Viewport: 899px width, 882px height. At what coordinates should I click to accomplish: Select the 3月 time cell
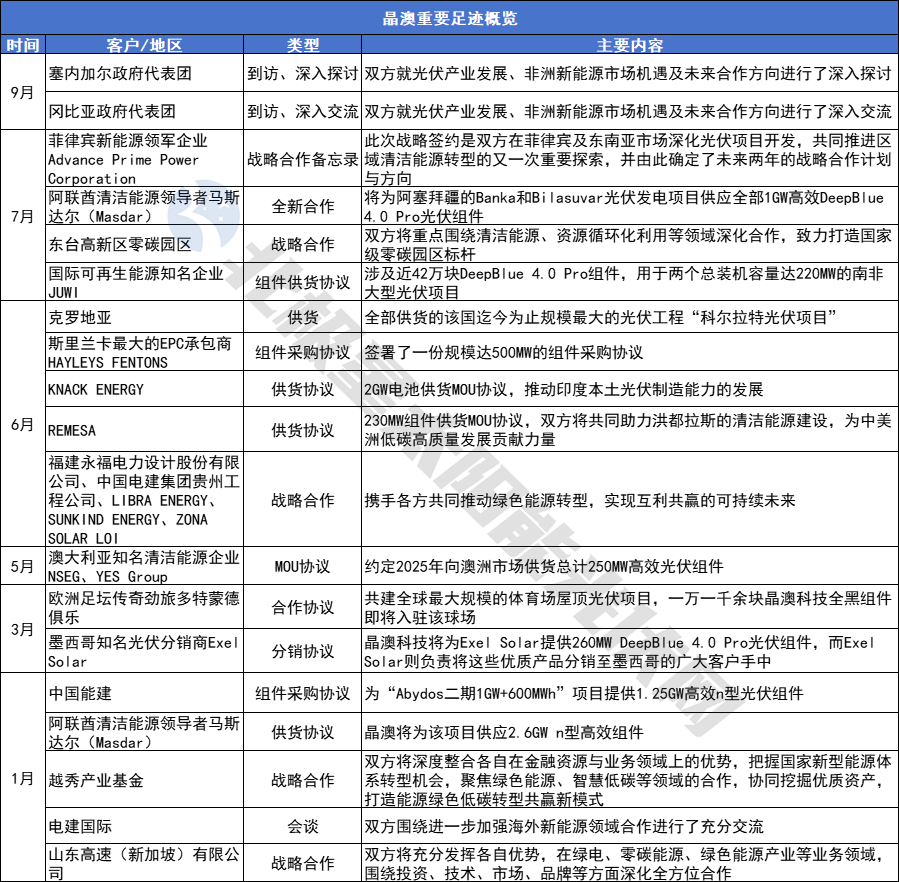click(23, 629)
